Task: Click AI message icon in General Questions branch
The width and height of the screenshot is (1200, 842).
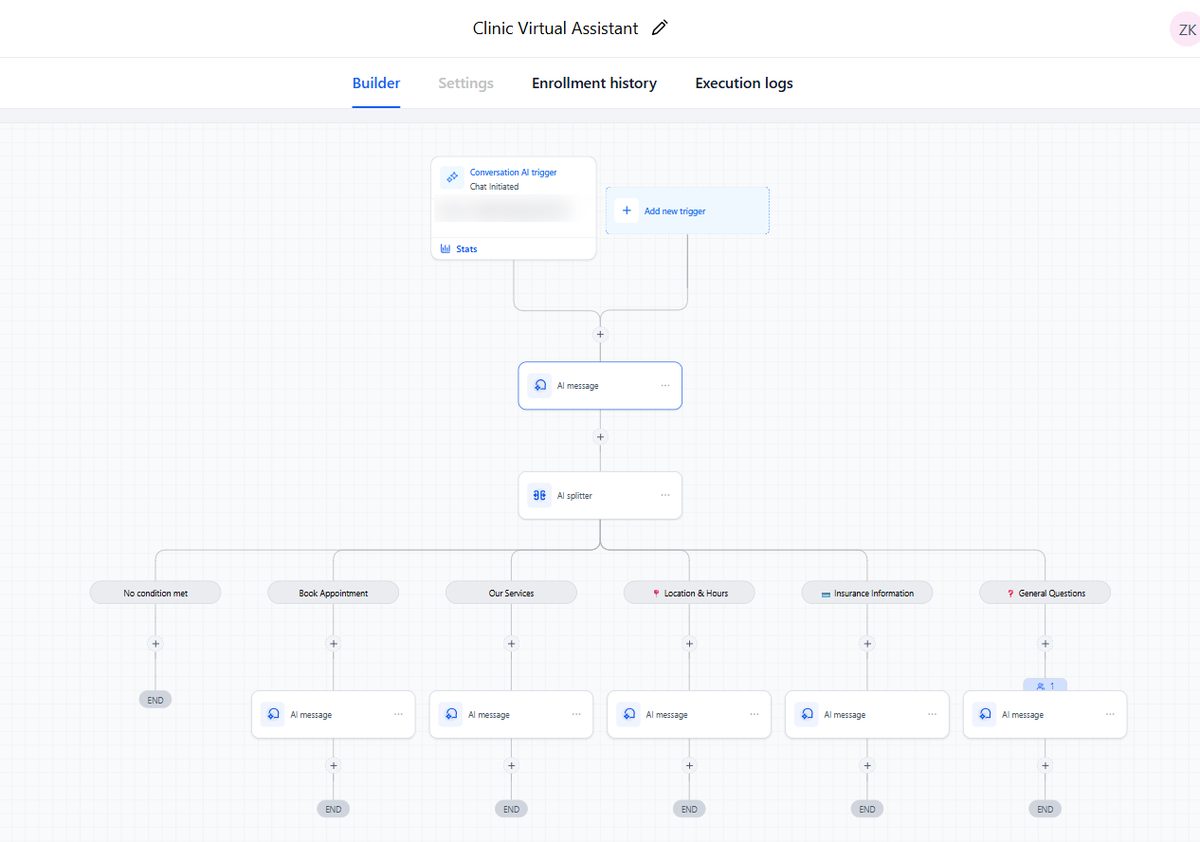Action: [985, 715]
